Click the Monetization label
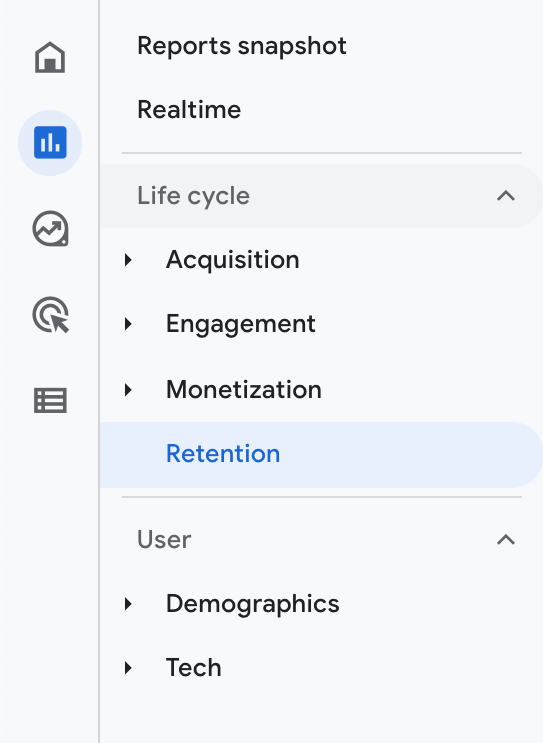This screenshot has height=743, width=543. pos(244,390)
